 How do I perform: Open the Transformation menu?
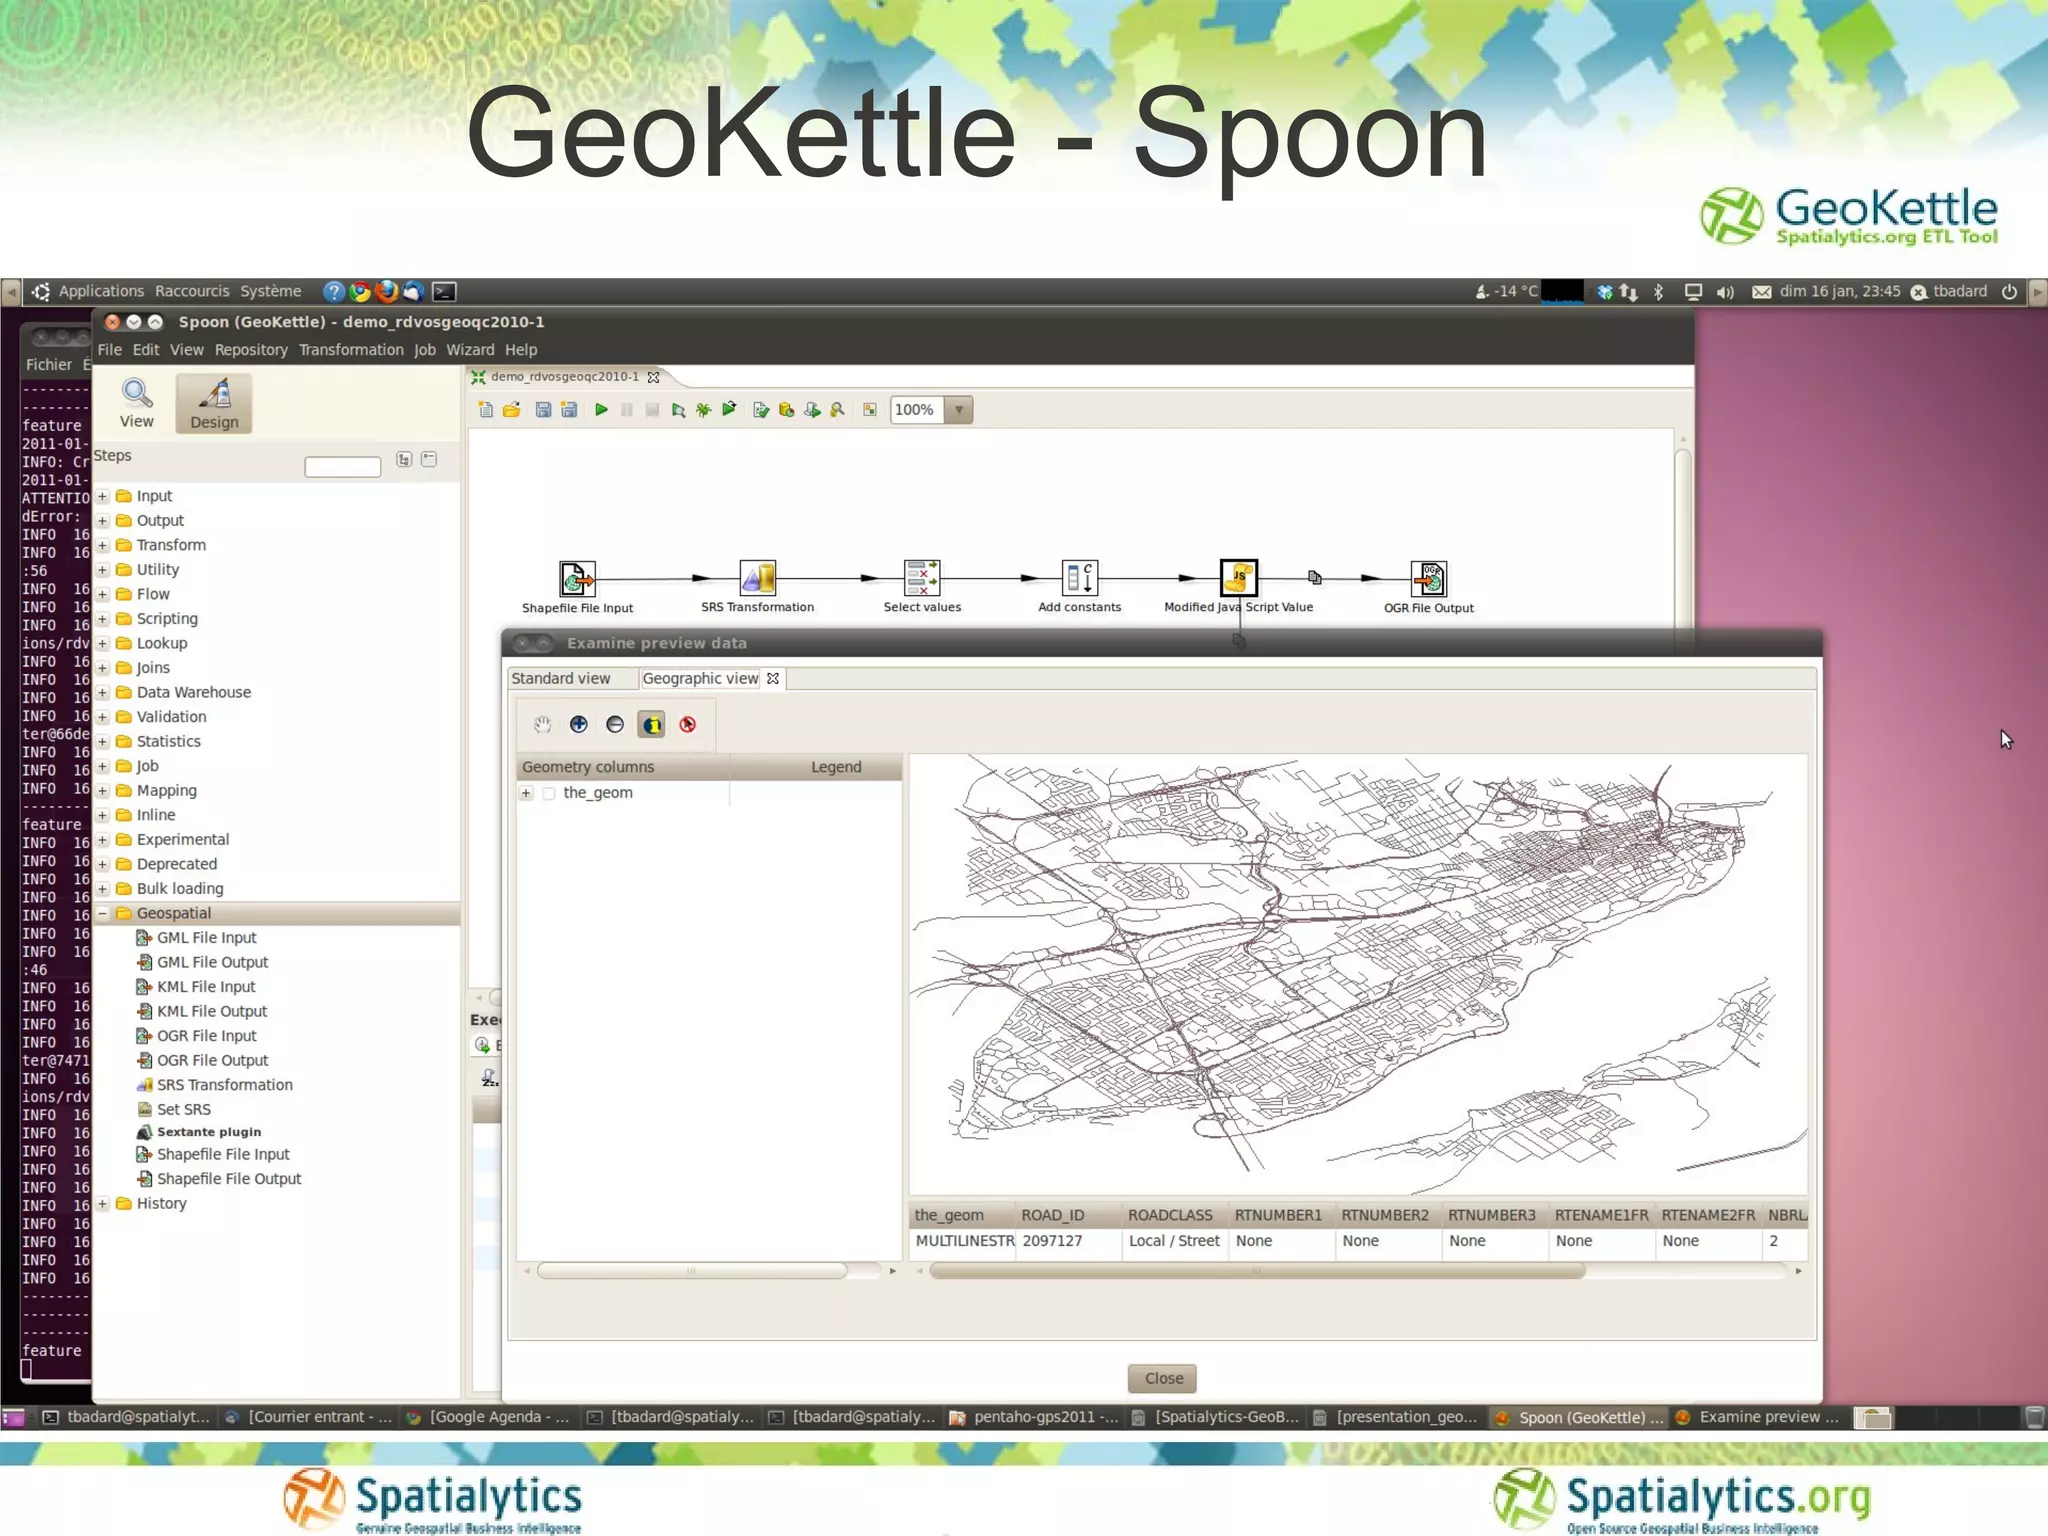click(x=351, y=350)
